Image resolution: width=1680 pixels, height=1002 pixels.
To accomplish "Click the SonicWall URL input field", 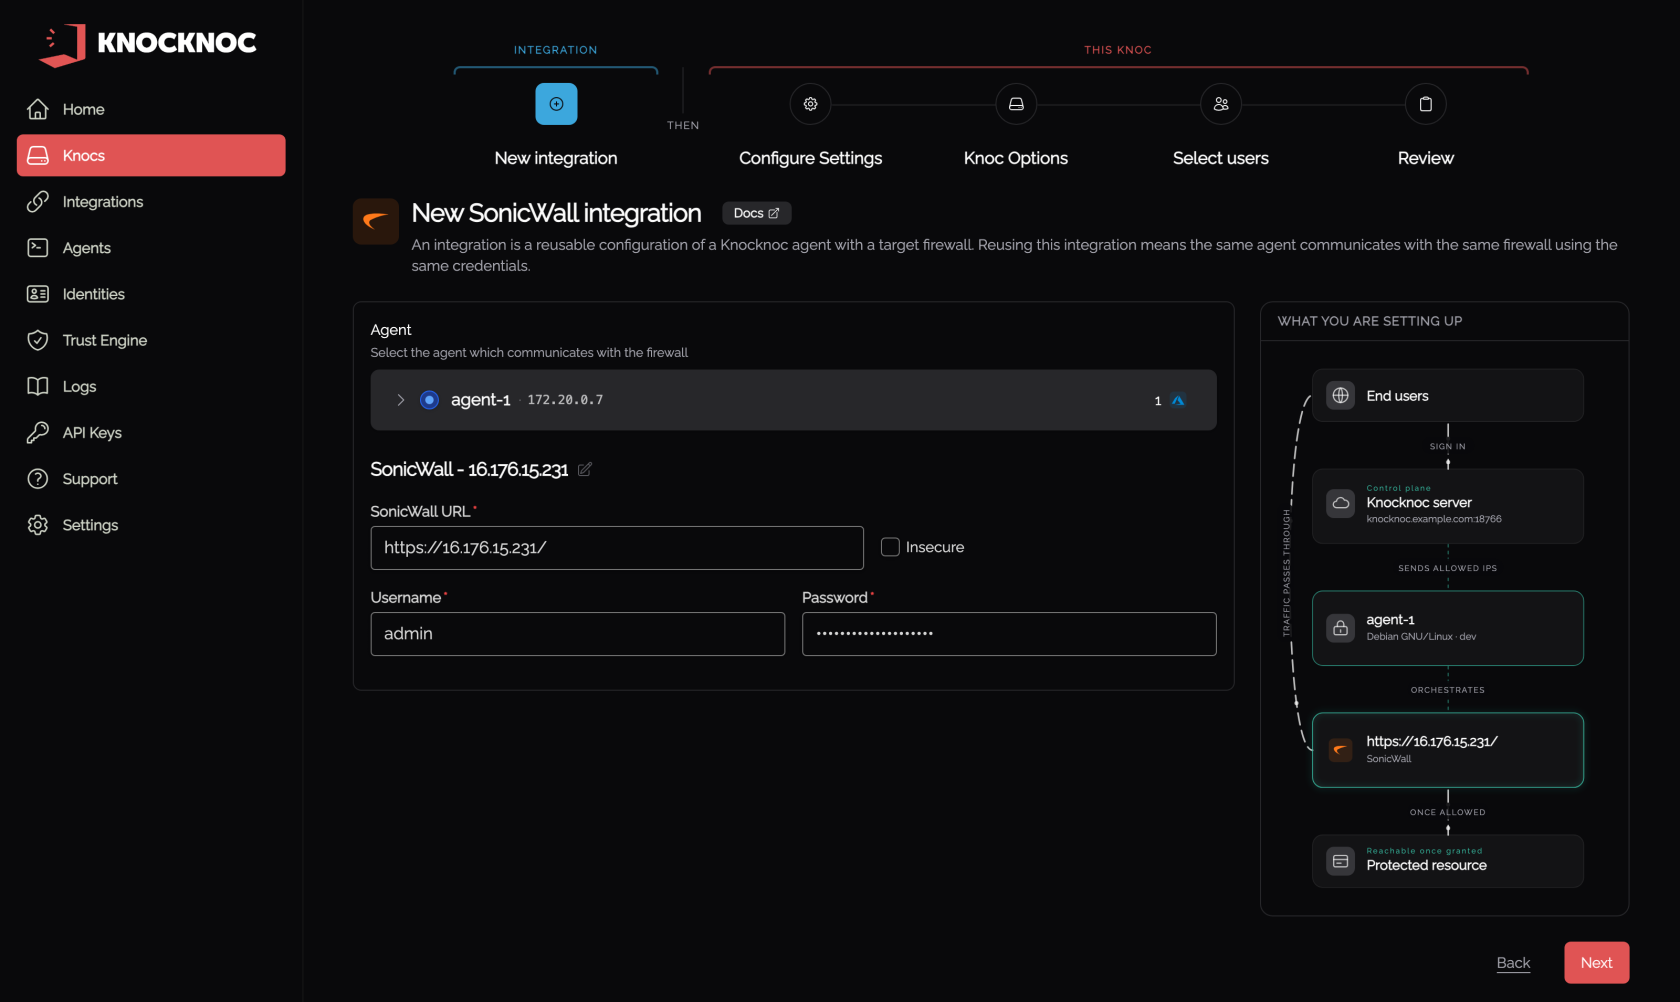I will point(617,548).
